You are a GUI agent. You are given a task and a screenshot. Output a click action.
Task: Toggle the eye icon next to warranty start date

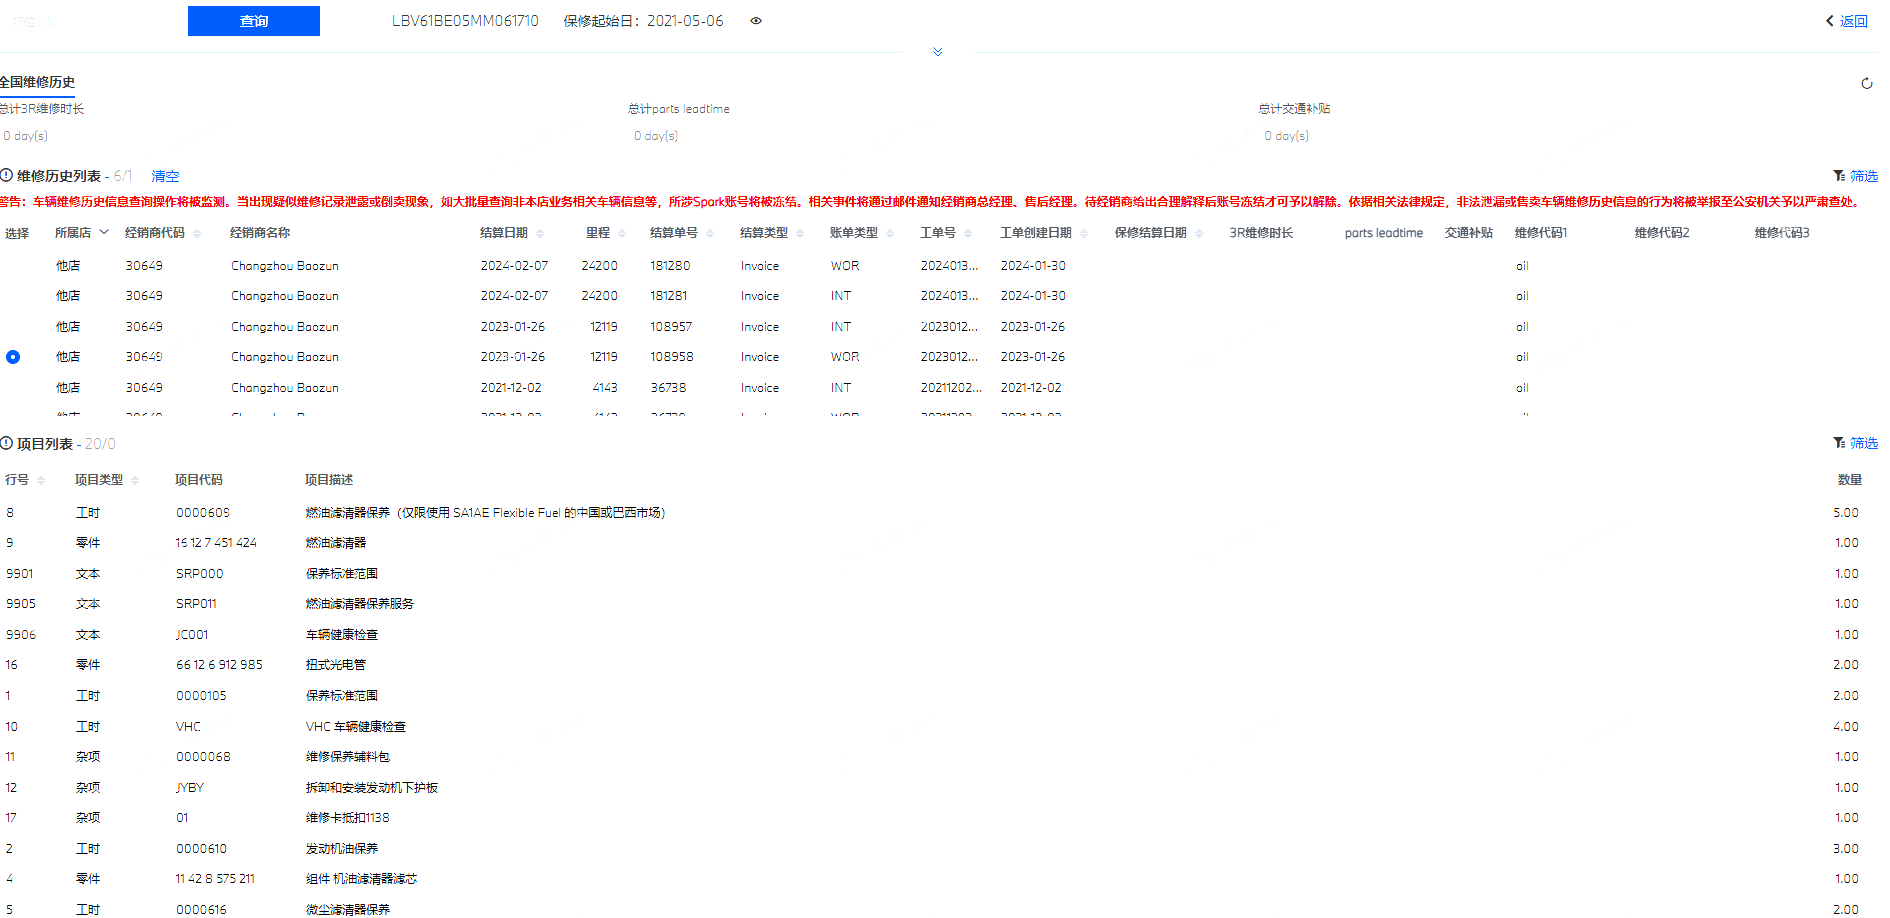(x=756, y=21)
